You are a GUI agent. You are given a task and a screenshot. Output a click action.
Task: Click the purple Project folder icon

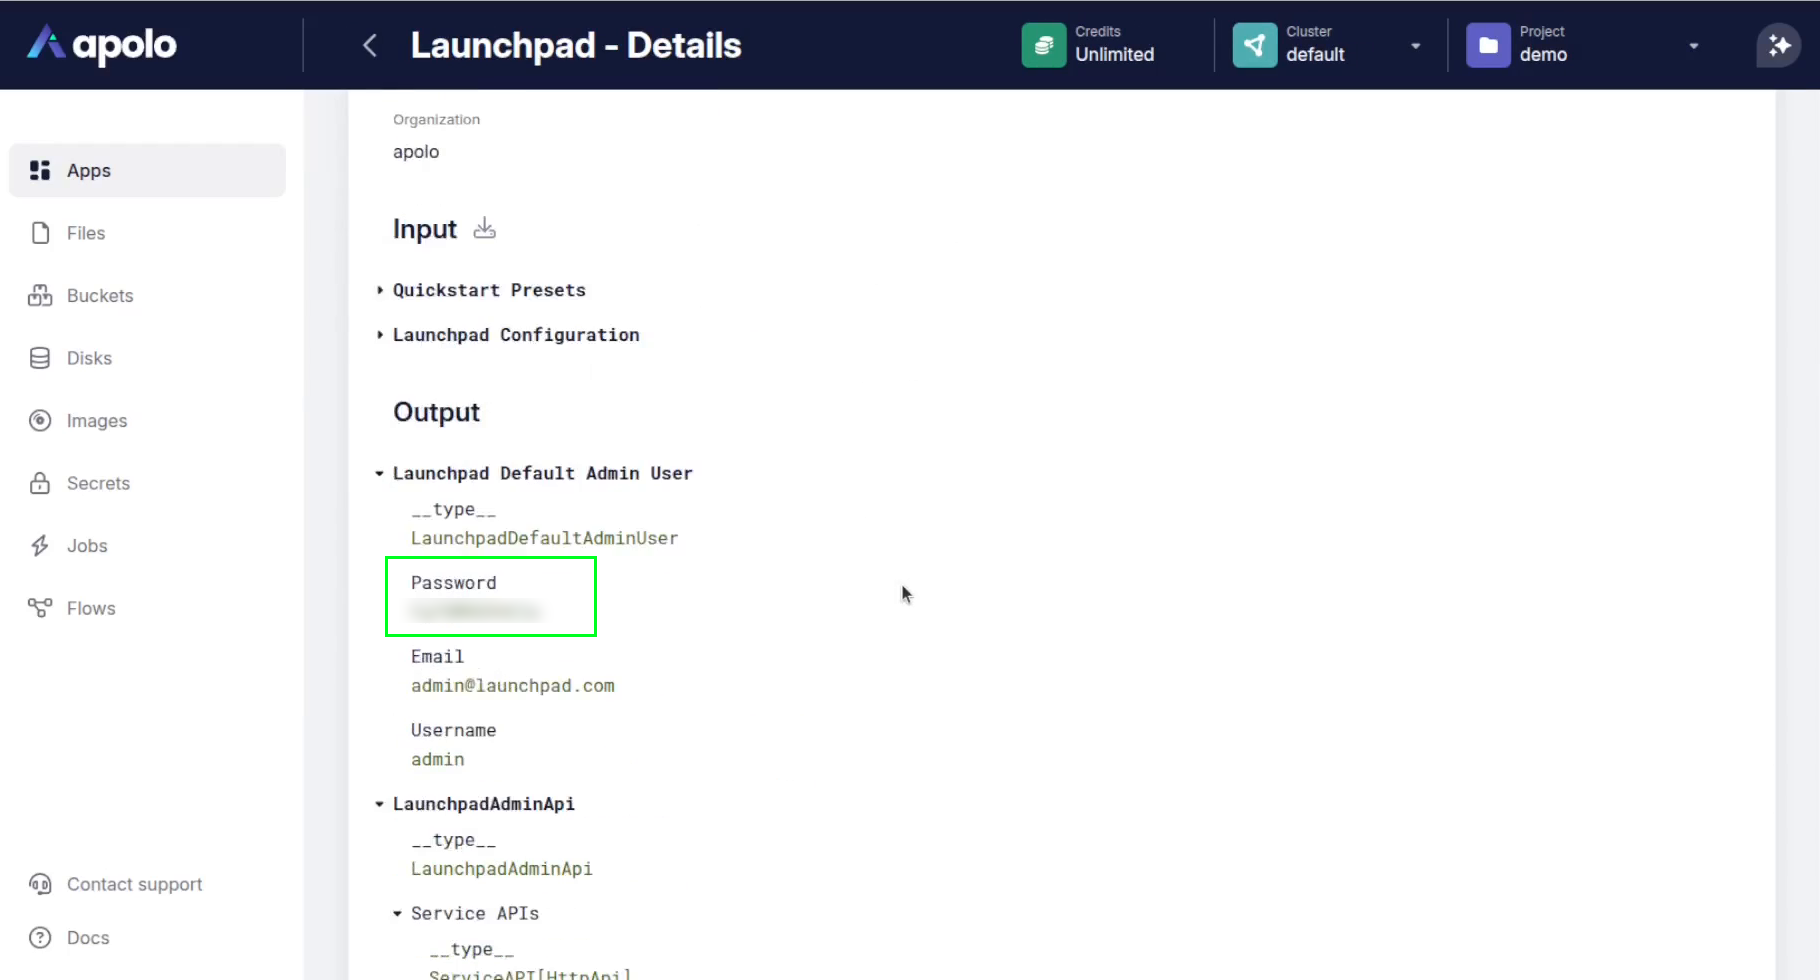[1487, 45]
